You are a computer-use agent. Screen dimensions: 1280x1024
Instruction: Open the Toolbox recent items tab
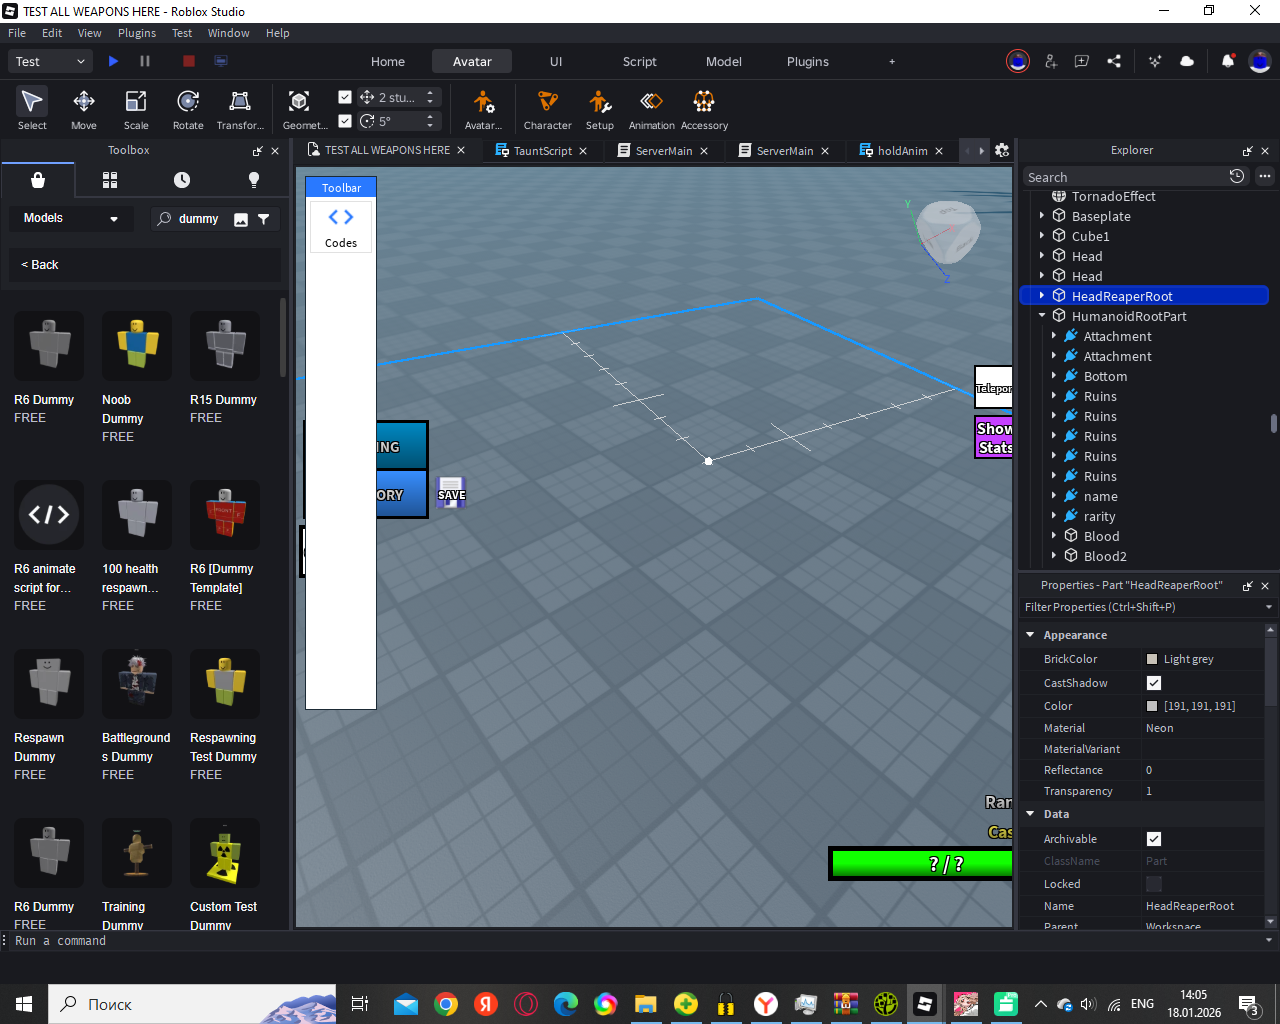[182, 180]
